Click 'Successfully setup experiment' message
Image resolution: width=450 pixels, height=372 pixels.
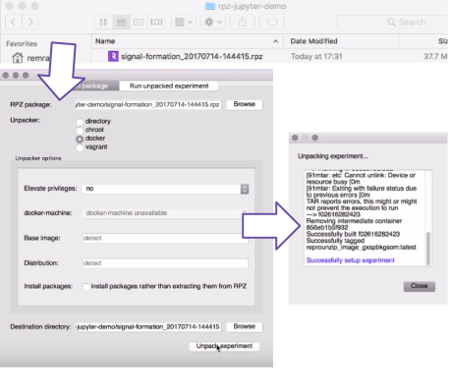point(350,260)
